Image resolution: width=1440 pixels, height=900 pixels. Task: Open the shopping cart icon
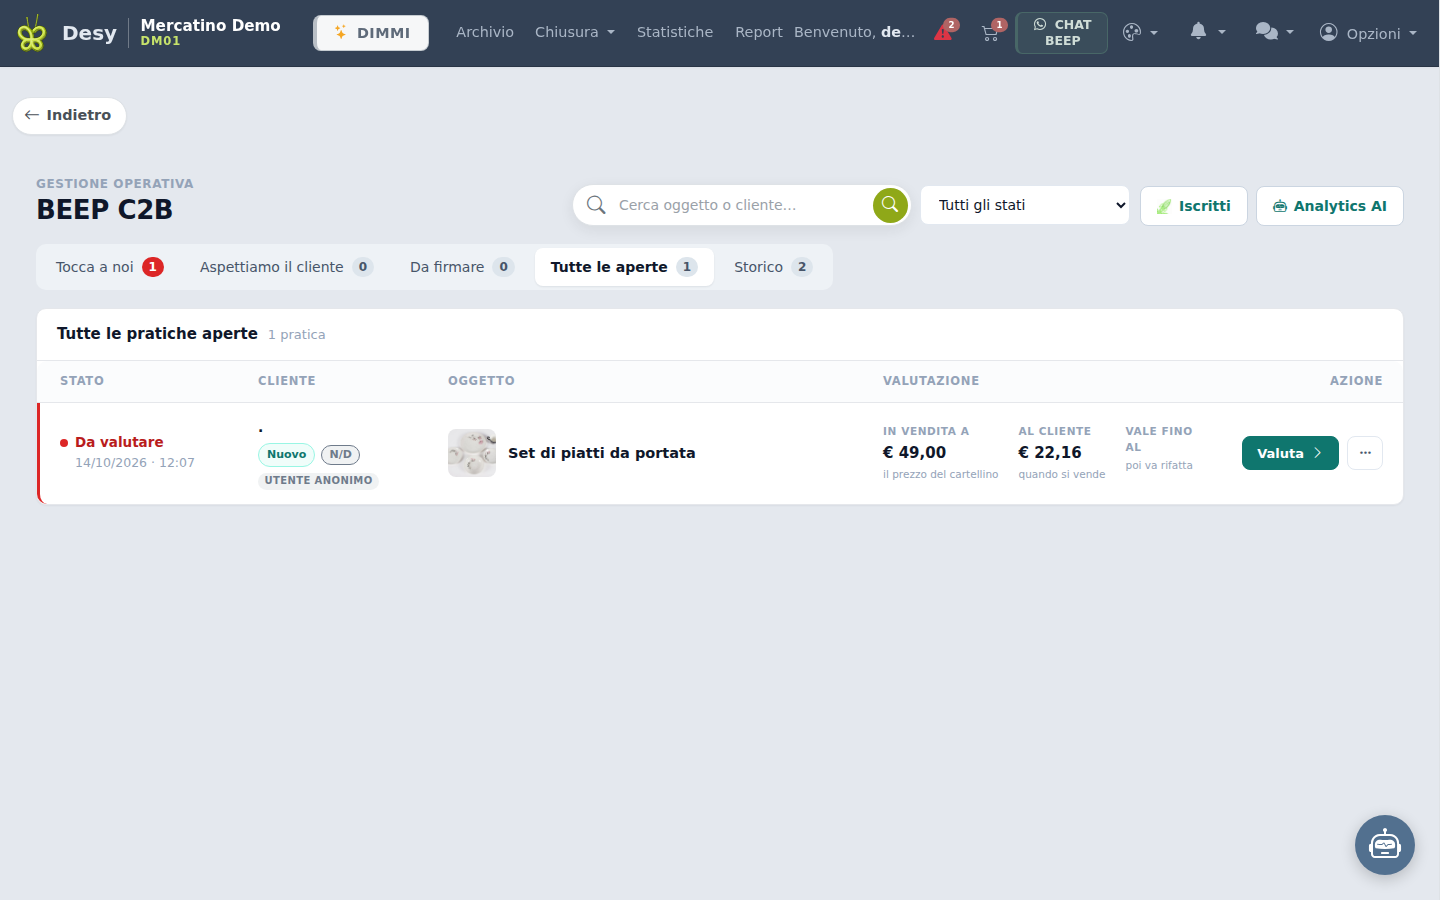point(991,32)
